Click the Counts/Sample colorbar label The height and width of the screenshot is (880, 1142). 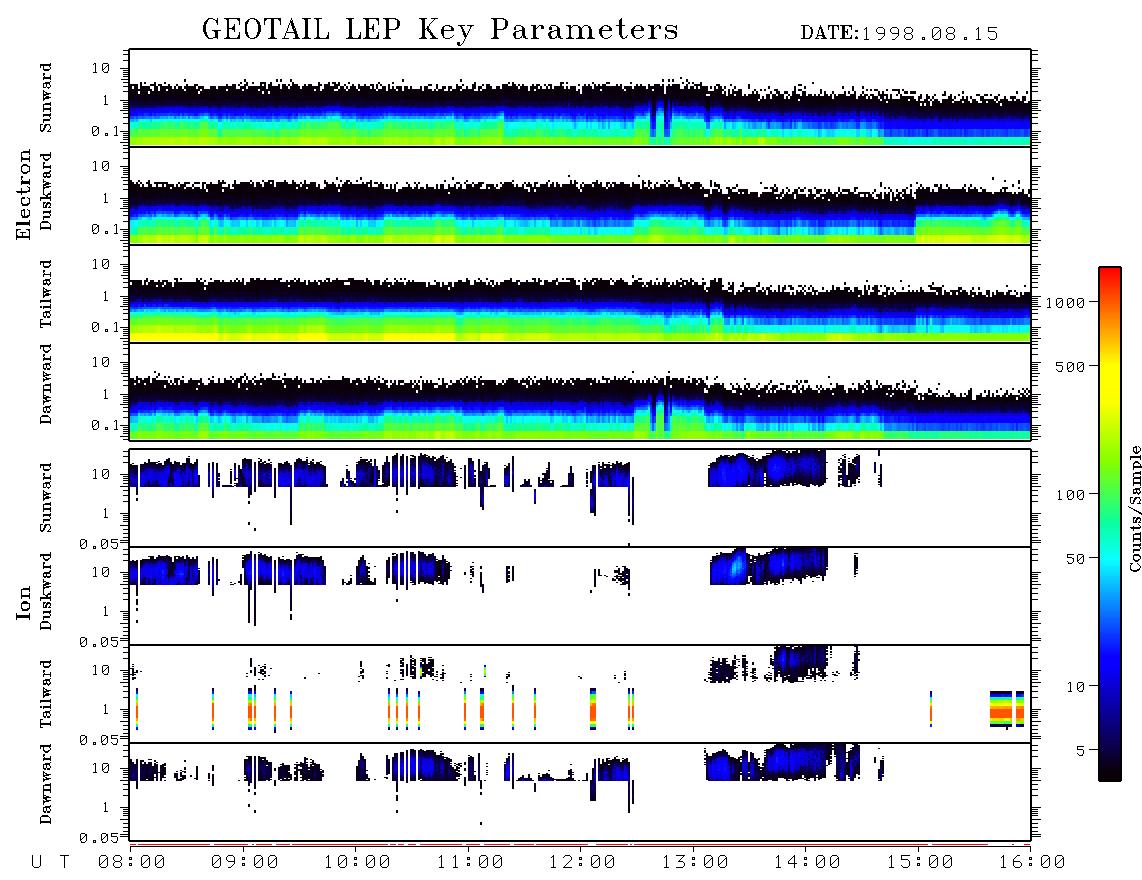click(x=1134, y=508)
